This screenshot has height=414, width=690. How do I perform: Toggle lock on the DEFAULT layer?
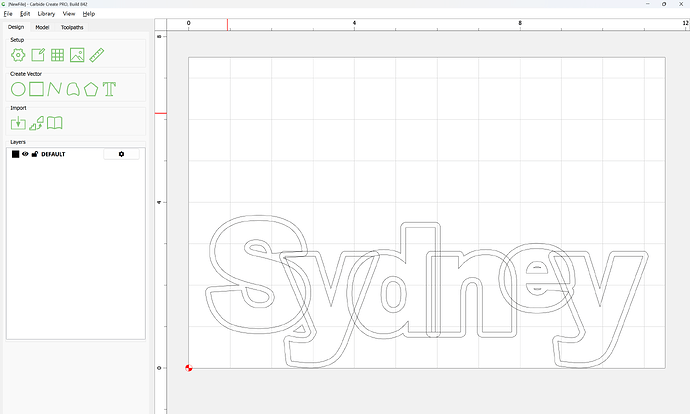coord(34,154)
